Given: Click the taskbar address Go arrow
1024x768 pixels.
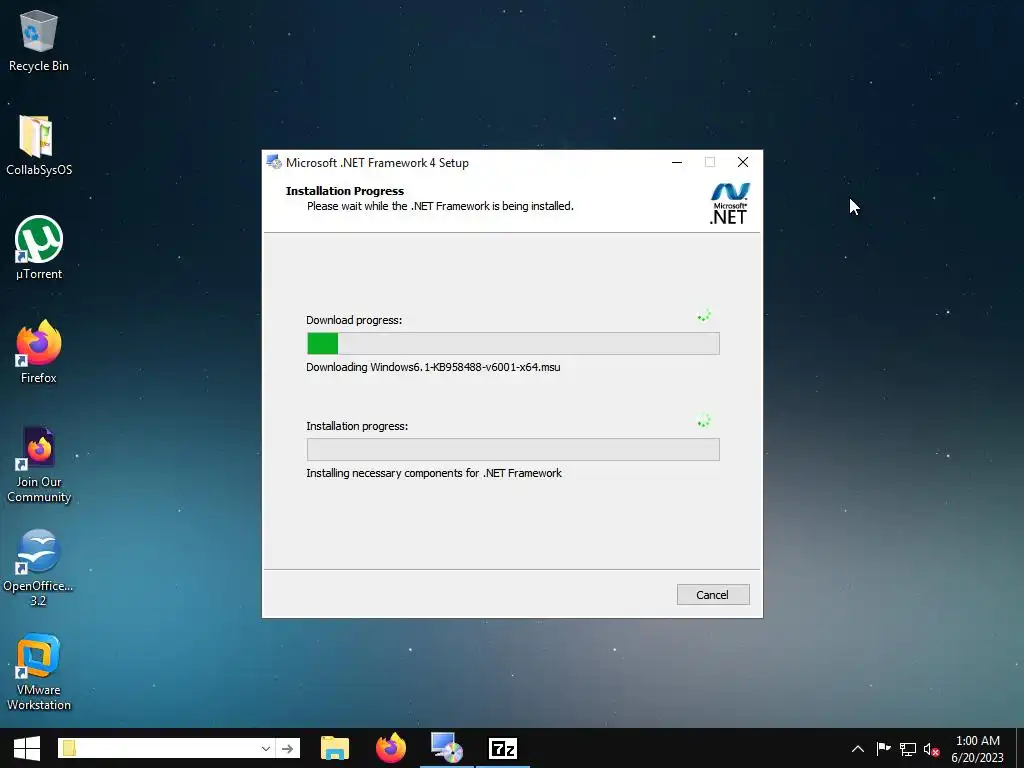Looking at the screenshot, I should (287, 748).
